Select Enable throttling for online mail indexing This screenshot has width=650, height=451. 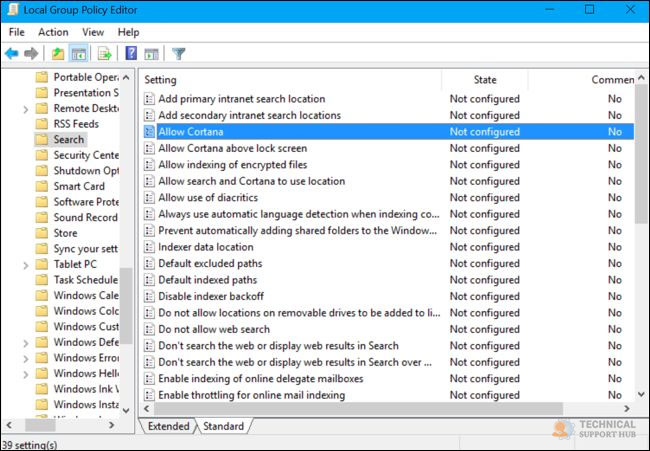click(x=388, y=395)
